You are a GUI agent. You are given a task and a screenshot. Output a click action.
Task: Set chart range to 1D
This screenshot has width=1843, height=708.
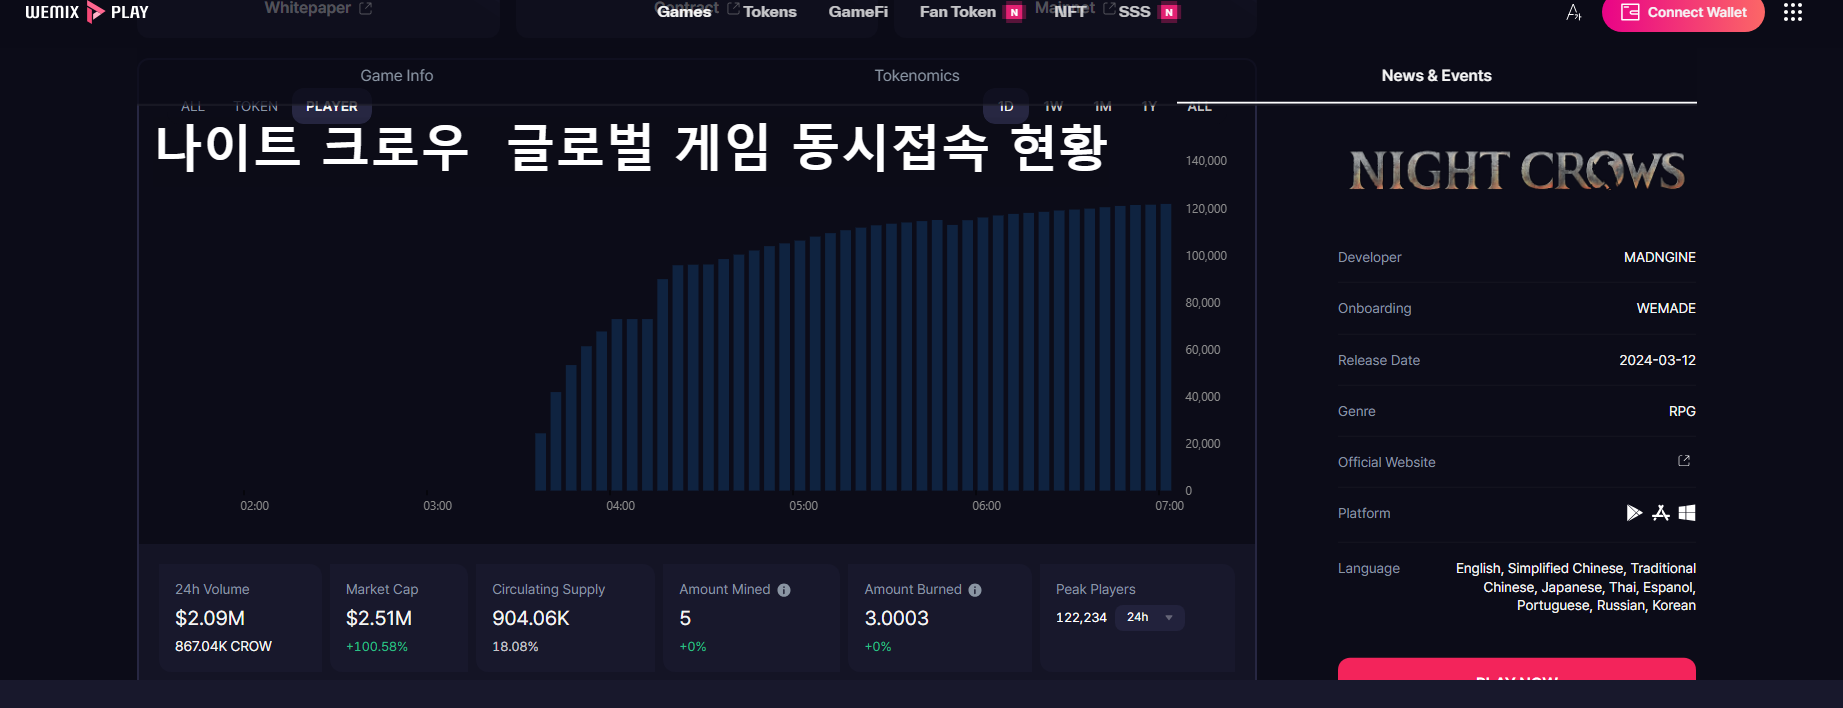coord(1006,106)
